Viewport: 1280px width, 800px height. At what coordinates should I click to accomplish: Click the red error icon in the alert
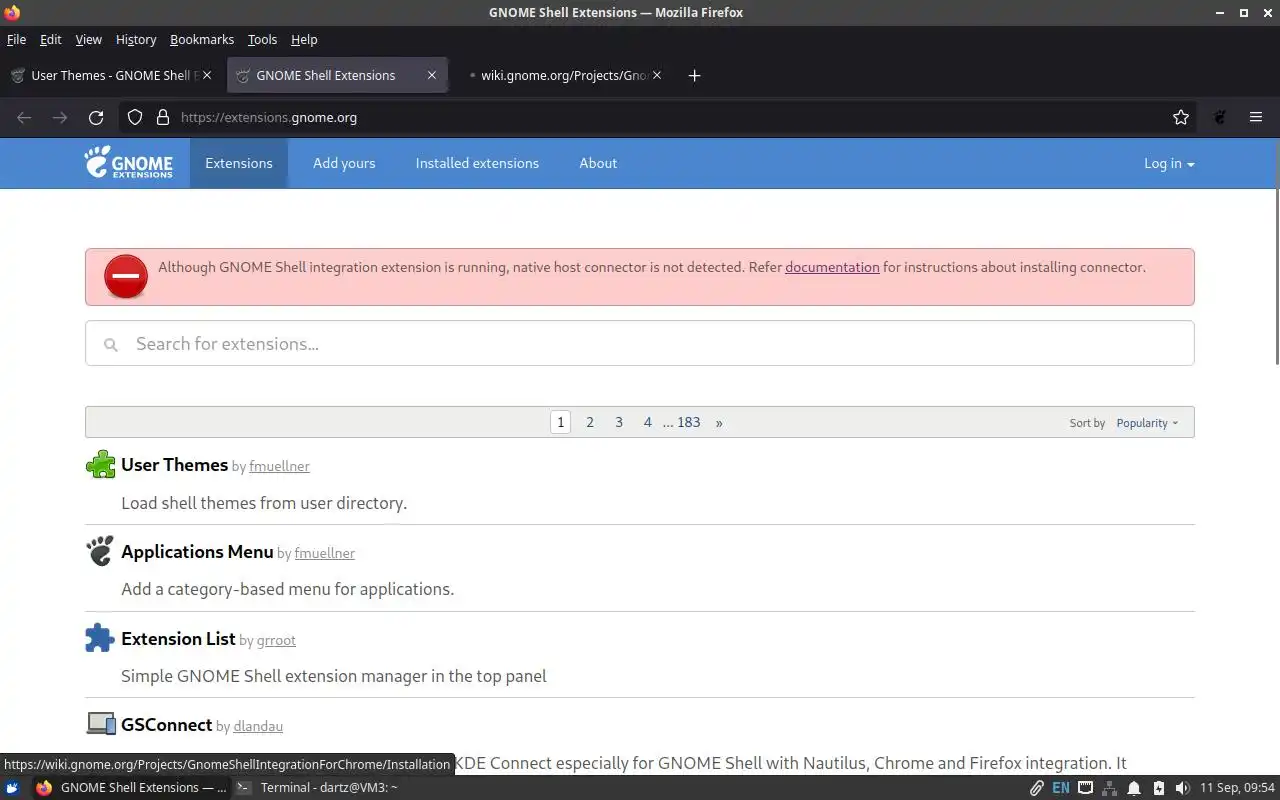click(126, 276)
